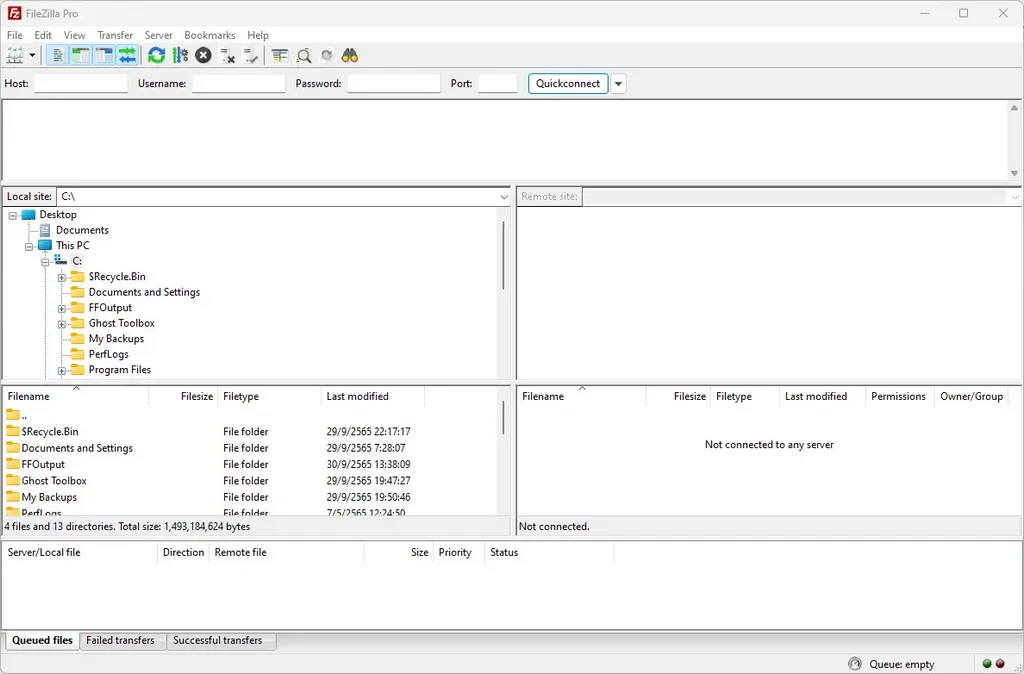
Task: Collapse the C: drive tree node
Action: (x=45, y=262)
